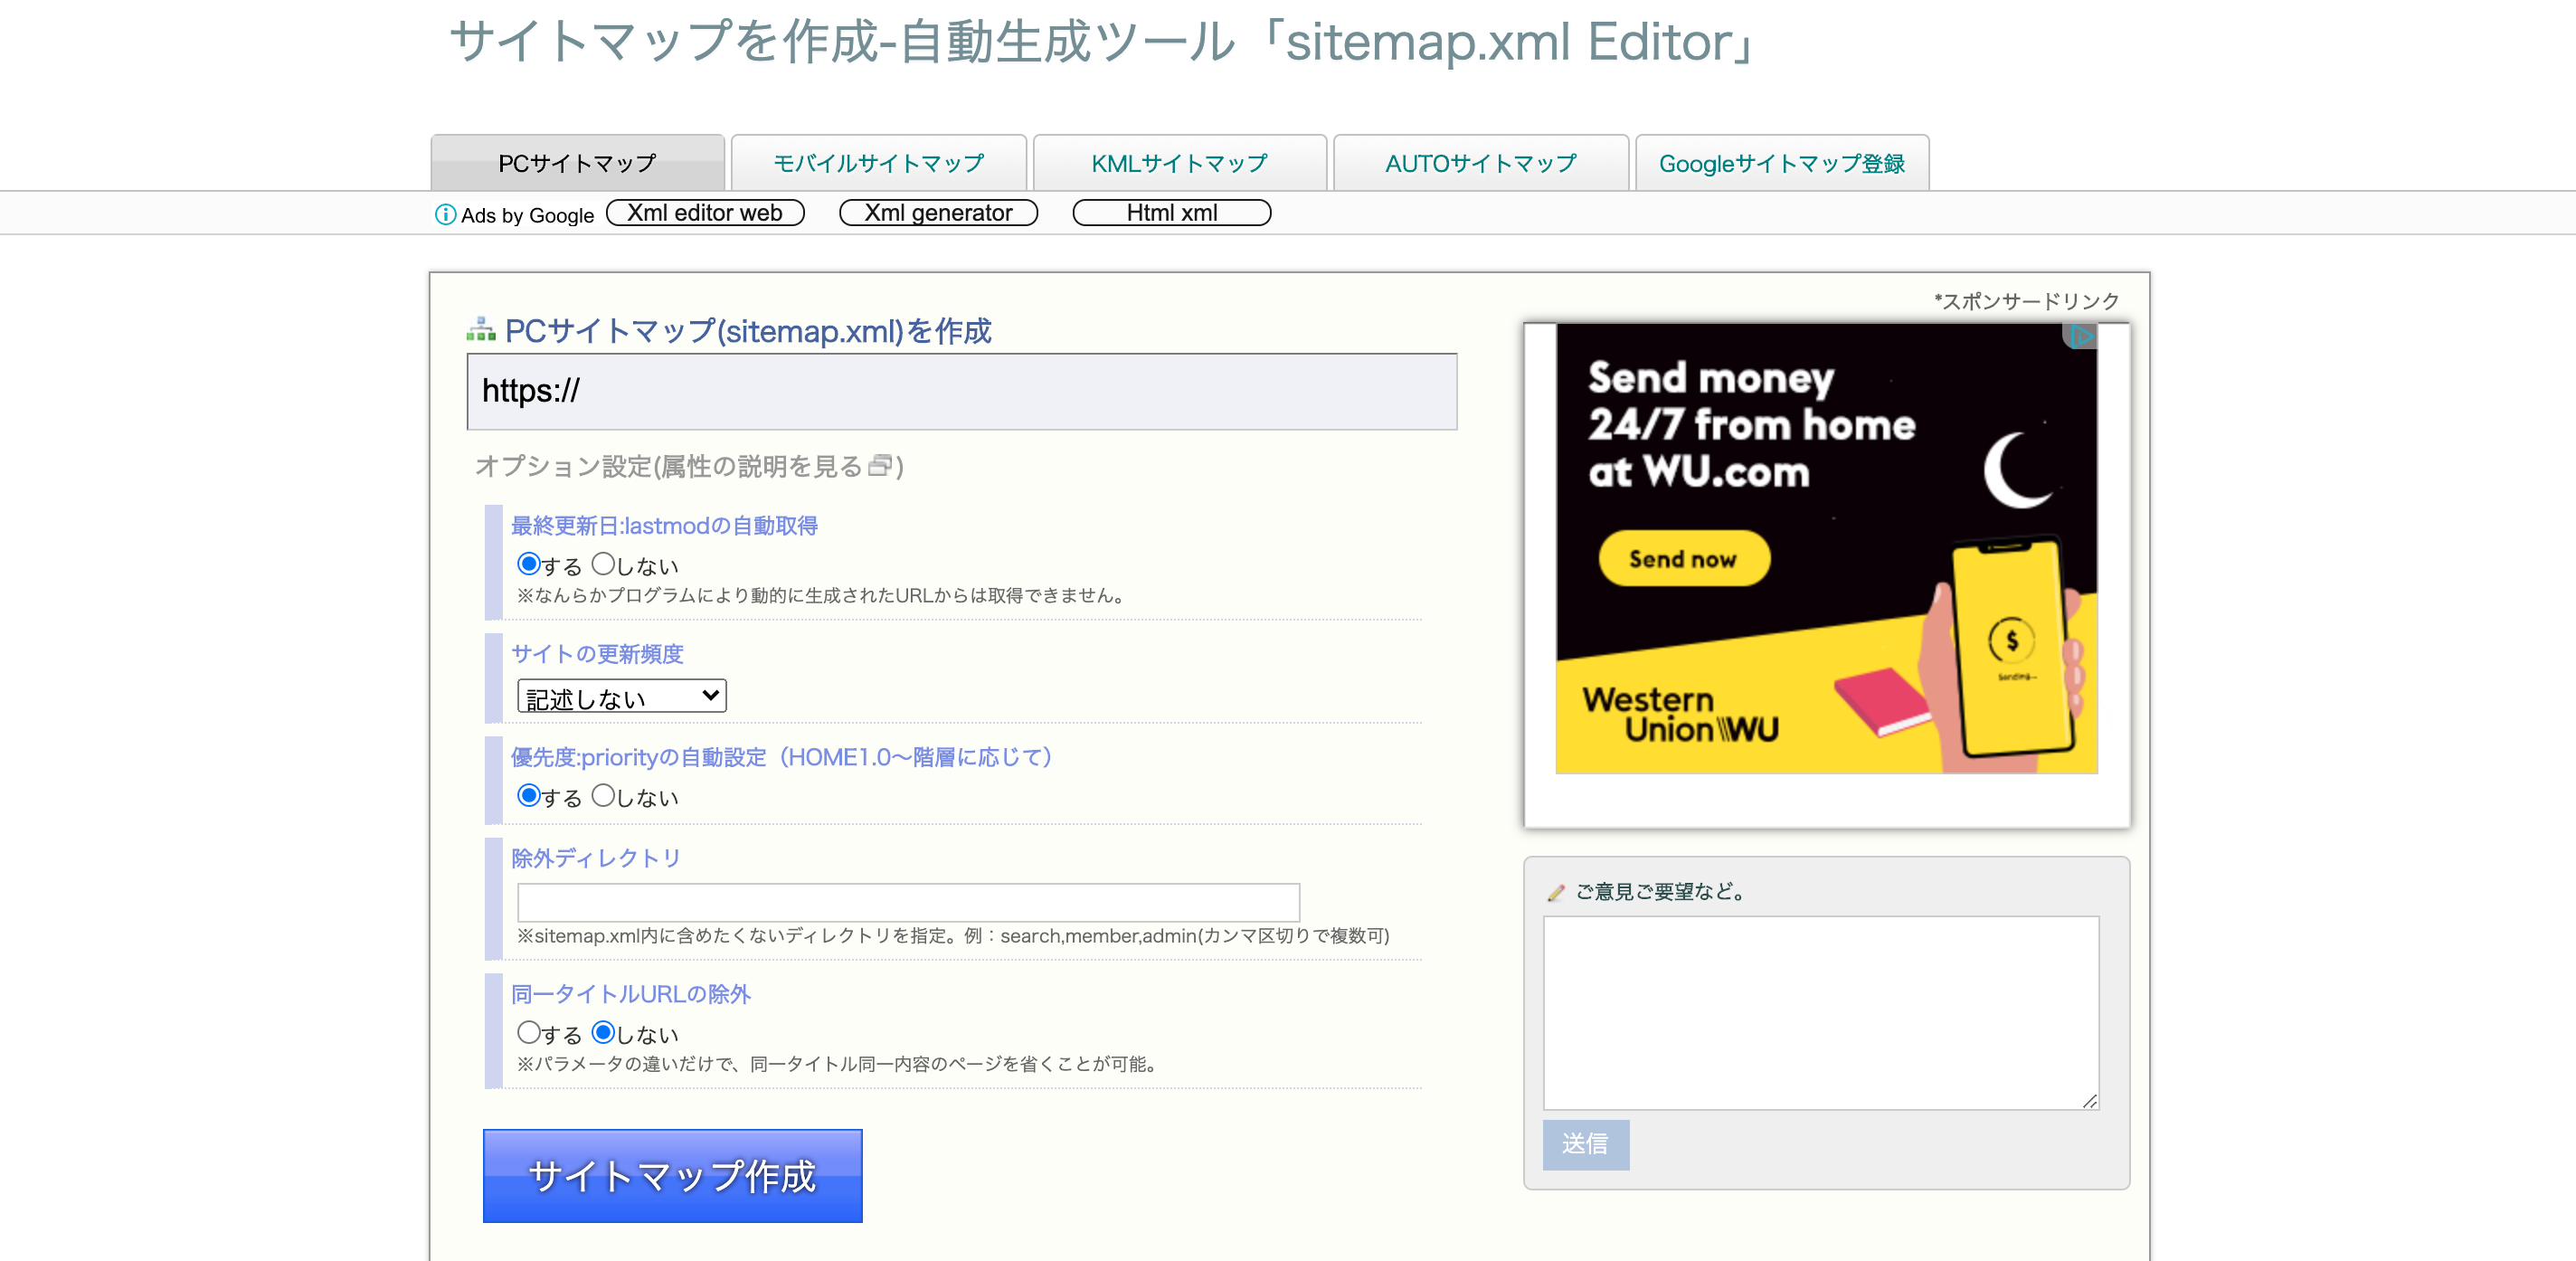
Task: Click the https:// URL input field
Action: (961, 390)
